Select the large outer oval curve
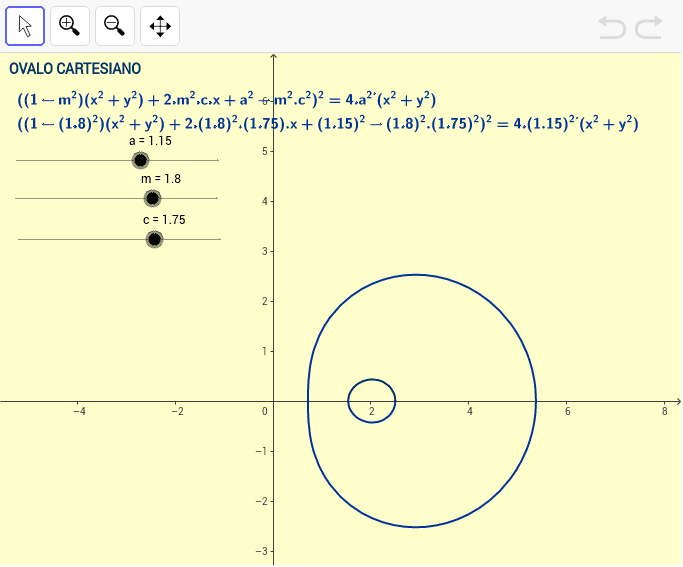683x567 pixels. click(536, 401)
